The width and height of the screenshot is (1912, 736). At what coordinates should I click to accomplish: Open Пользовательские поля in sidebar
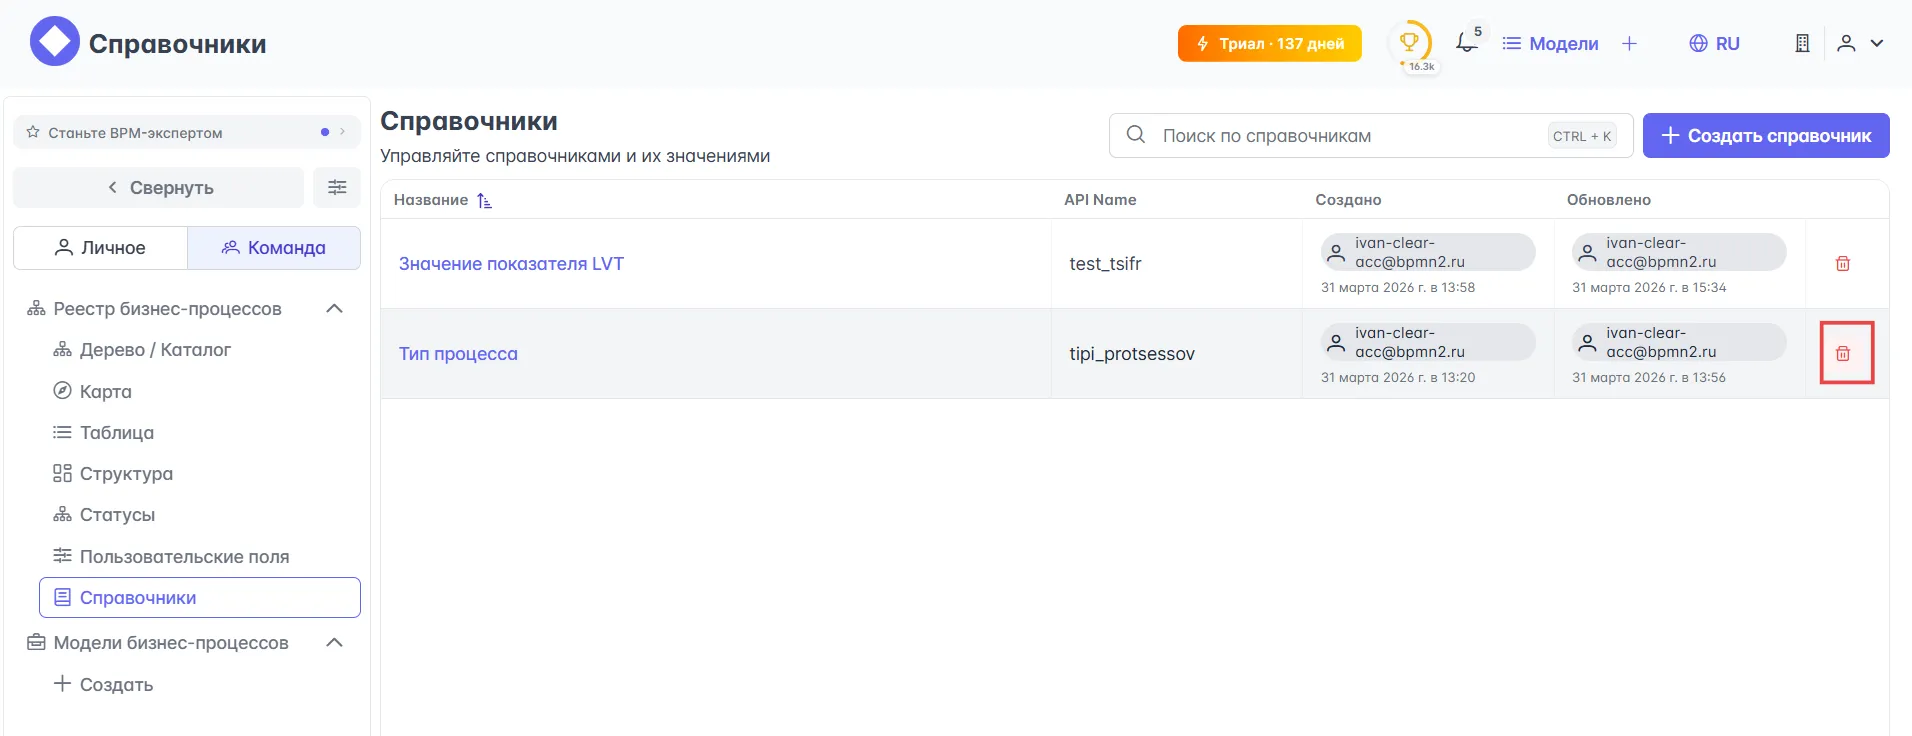tap(184, 557)
